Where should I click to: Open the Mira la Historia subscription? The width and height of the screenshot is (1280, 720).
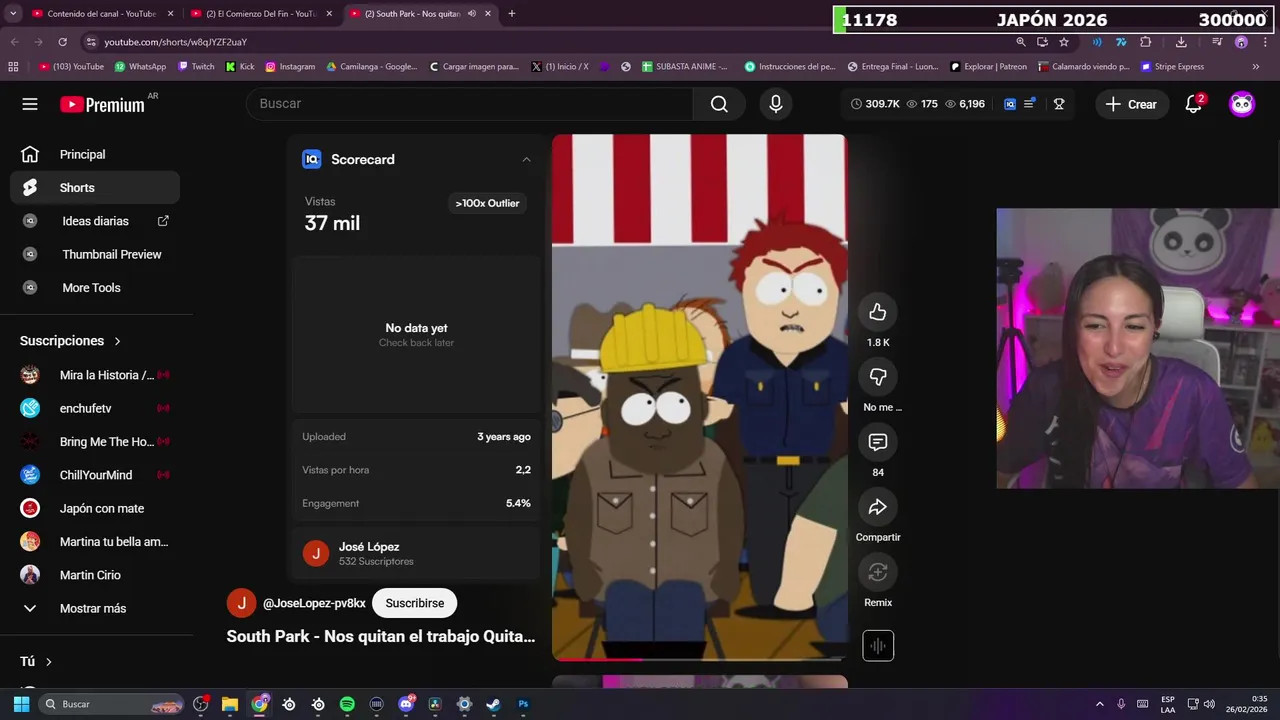click(x=97, y=375)
